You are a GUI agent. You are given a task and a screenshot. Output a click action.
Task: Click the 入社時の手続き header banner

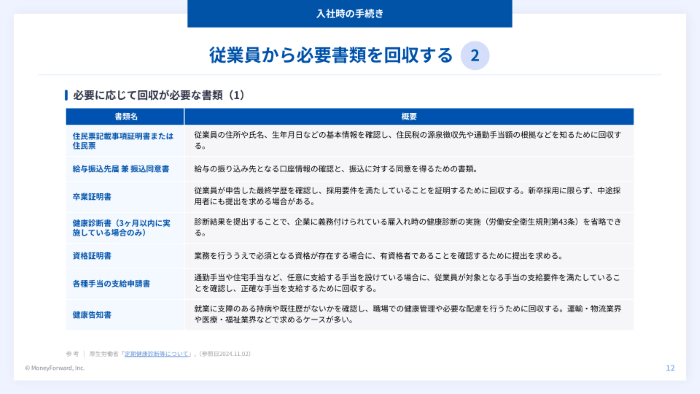(350, 13)
